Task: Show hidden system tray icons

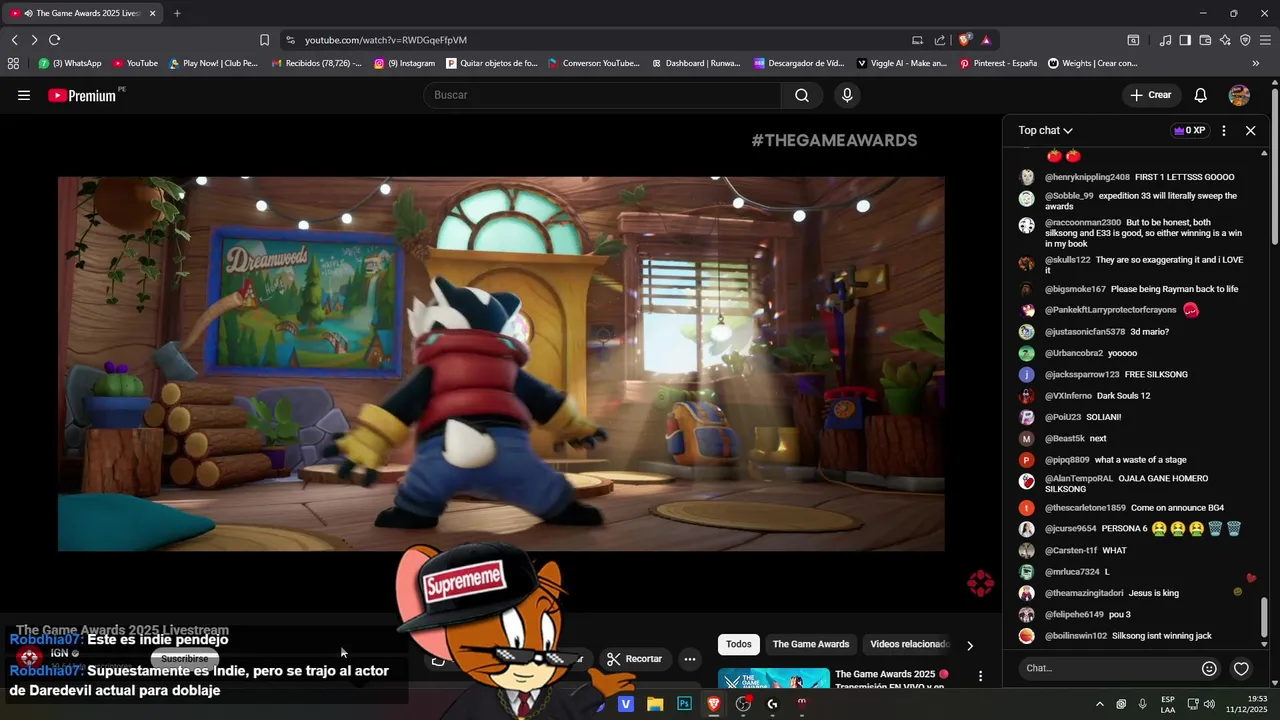Action: (x=1100, y=704)
